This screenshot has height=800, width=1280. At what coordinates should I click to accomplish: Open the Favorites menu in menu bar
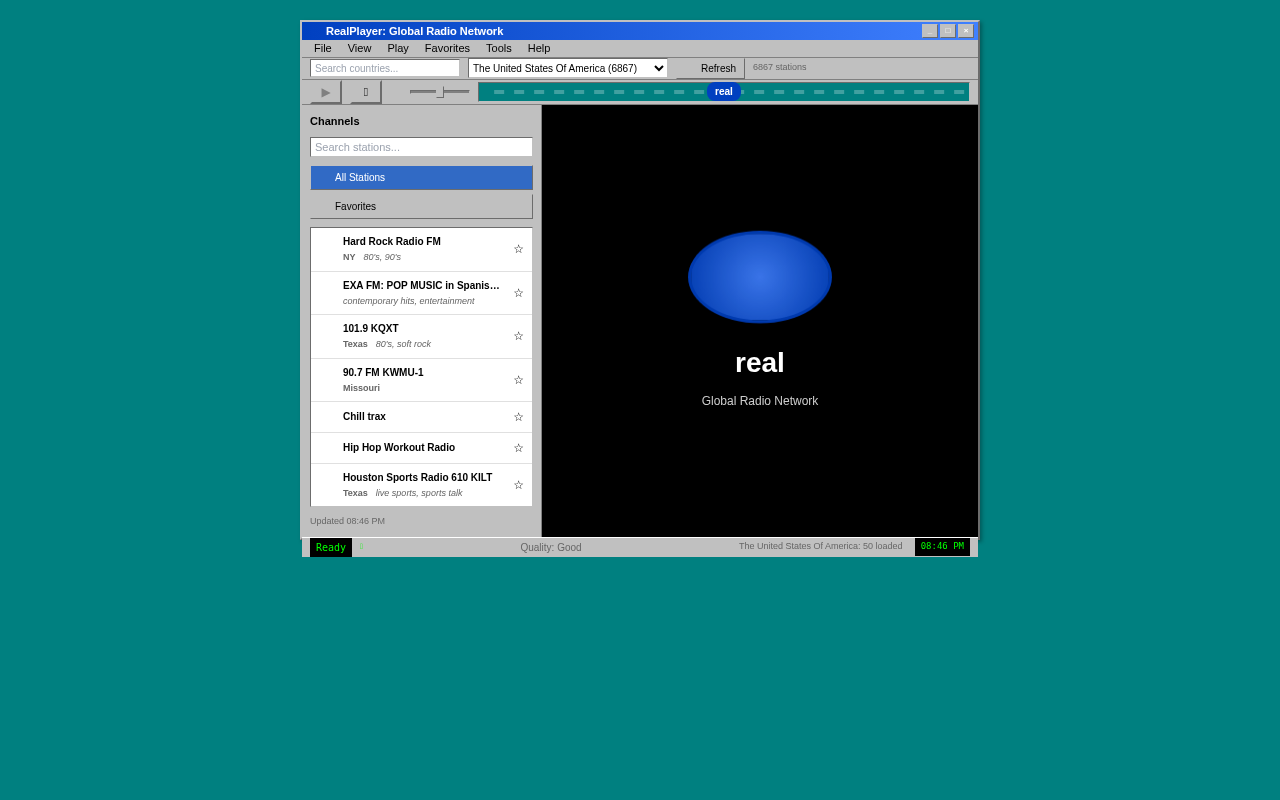click(x=447, y=48)
